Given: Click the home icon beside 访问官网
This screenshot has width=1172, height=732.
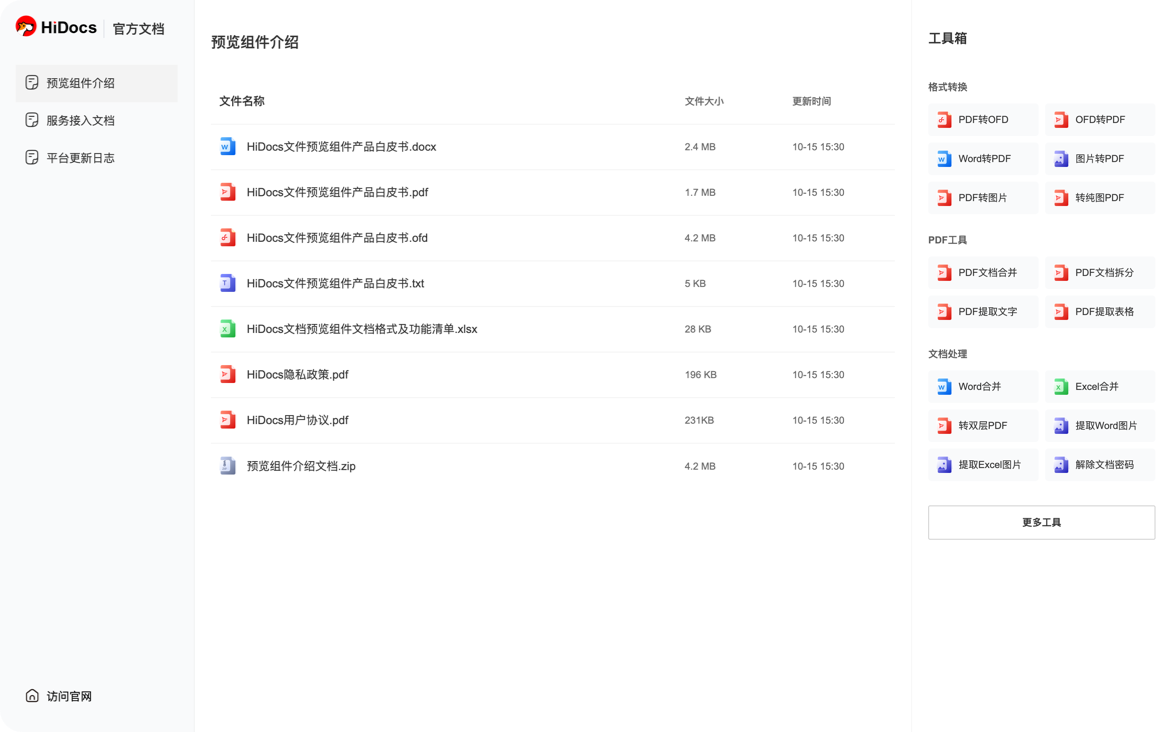Looking at the screenshot, I should coord(32,695).
